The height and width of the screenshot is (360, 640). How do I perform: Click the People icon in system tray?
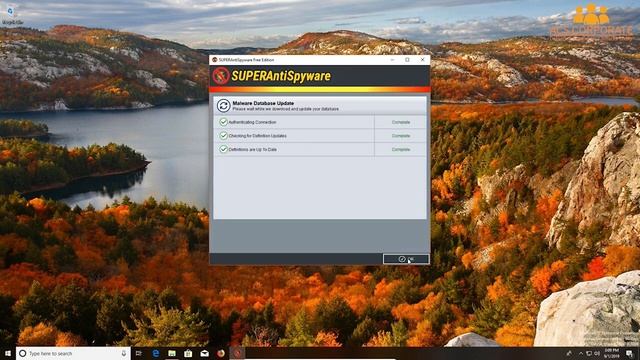[x=569, y=353]
